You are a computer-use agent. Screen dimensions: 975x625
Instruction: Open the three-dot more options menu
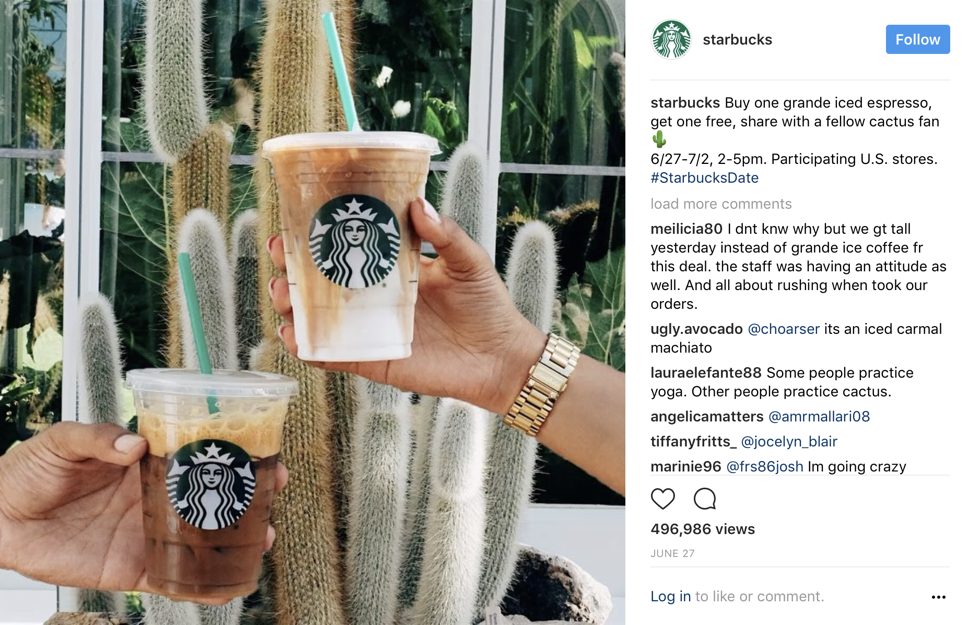click(x=938, y=597)
